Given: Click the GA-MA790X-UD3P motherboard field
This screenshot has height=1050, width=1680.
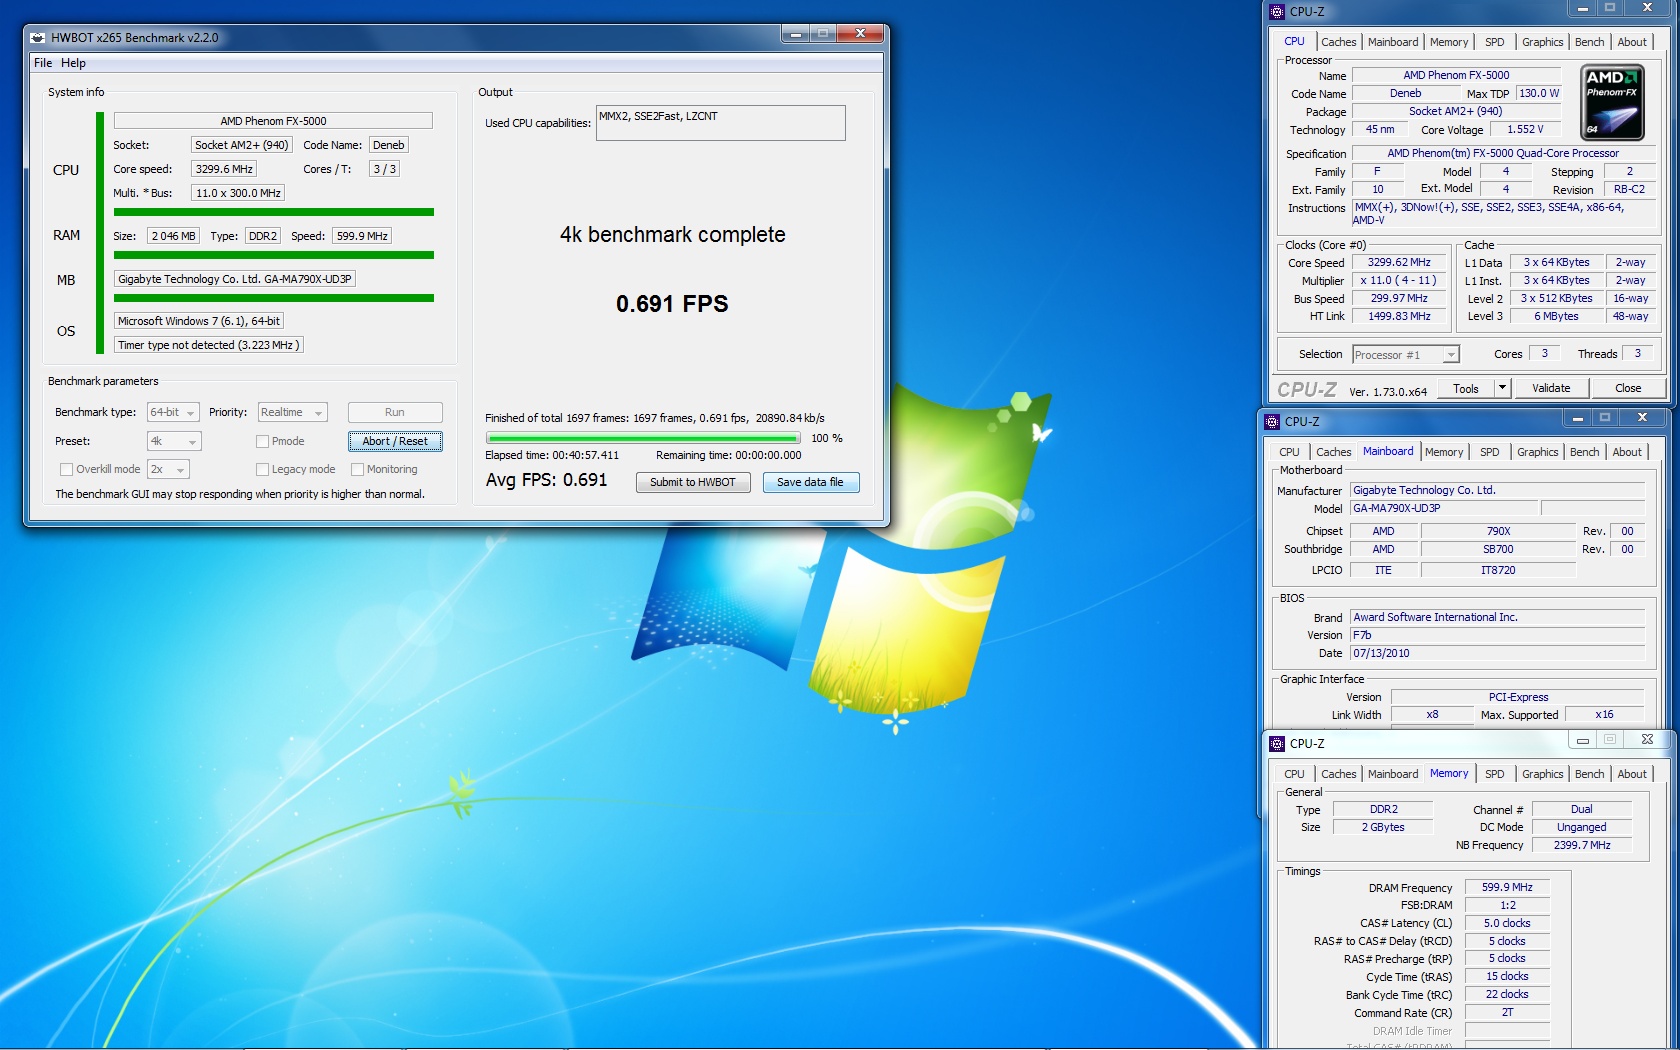Looking at the screenshot, I should coord(235,279).
